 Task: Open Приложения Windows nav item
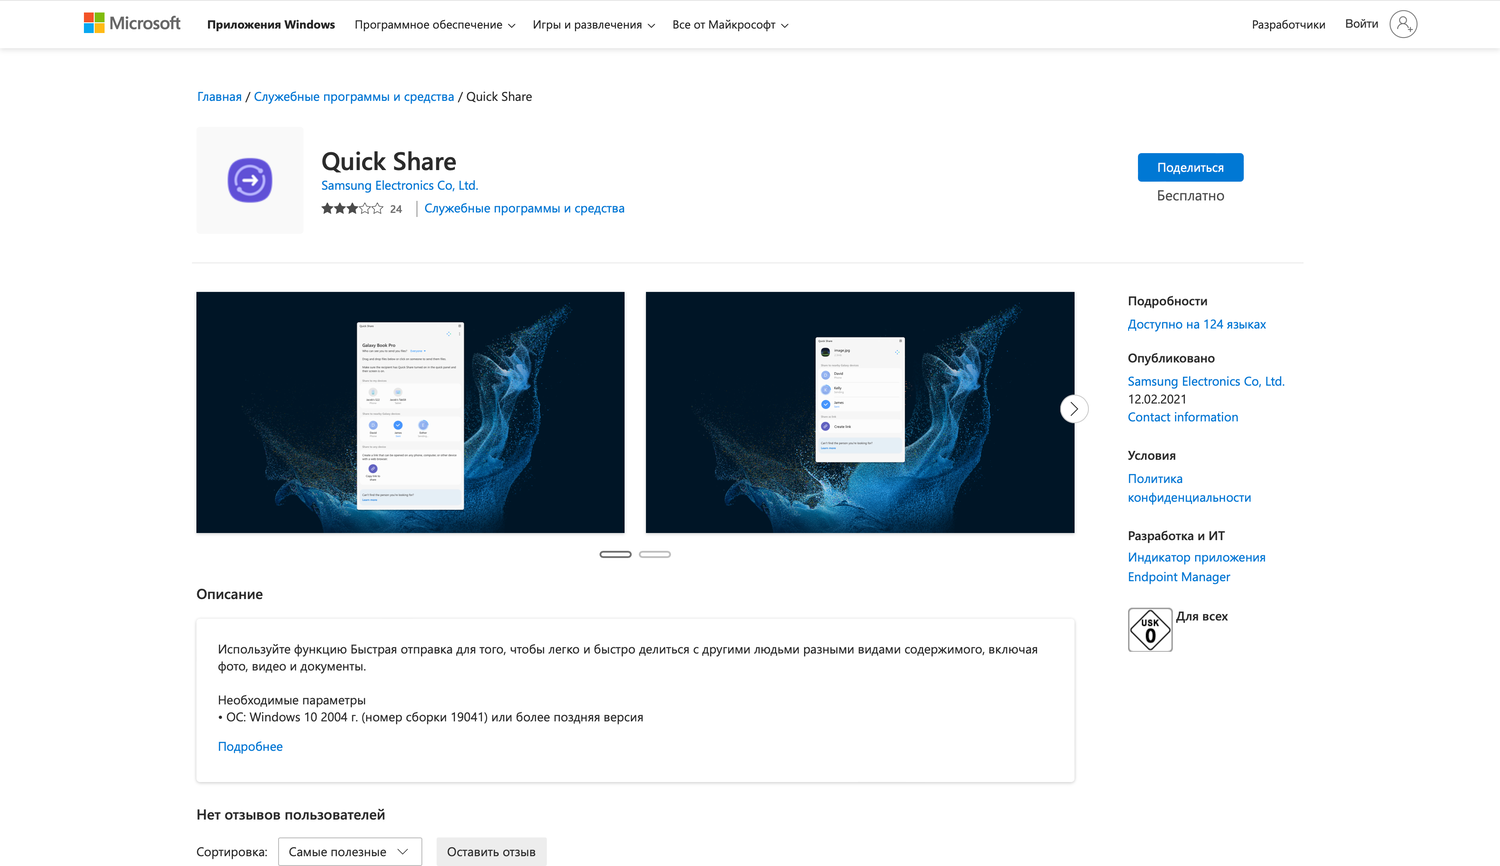coord(271,25)
